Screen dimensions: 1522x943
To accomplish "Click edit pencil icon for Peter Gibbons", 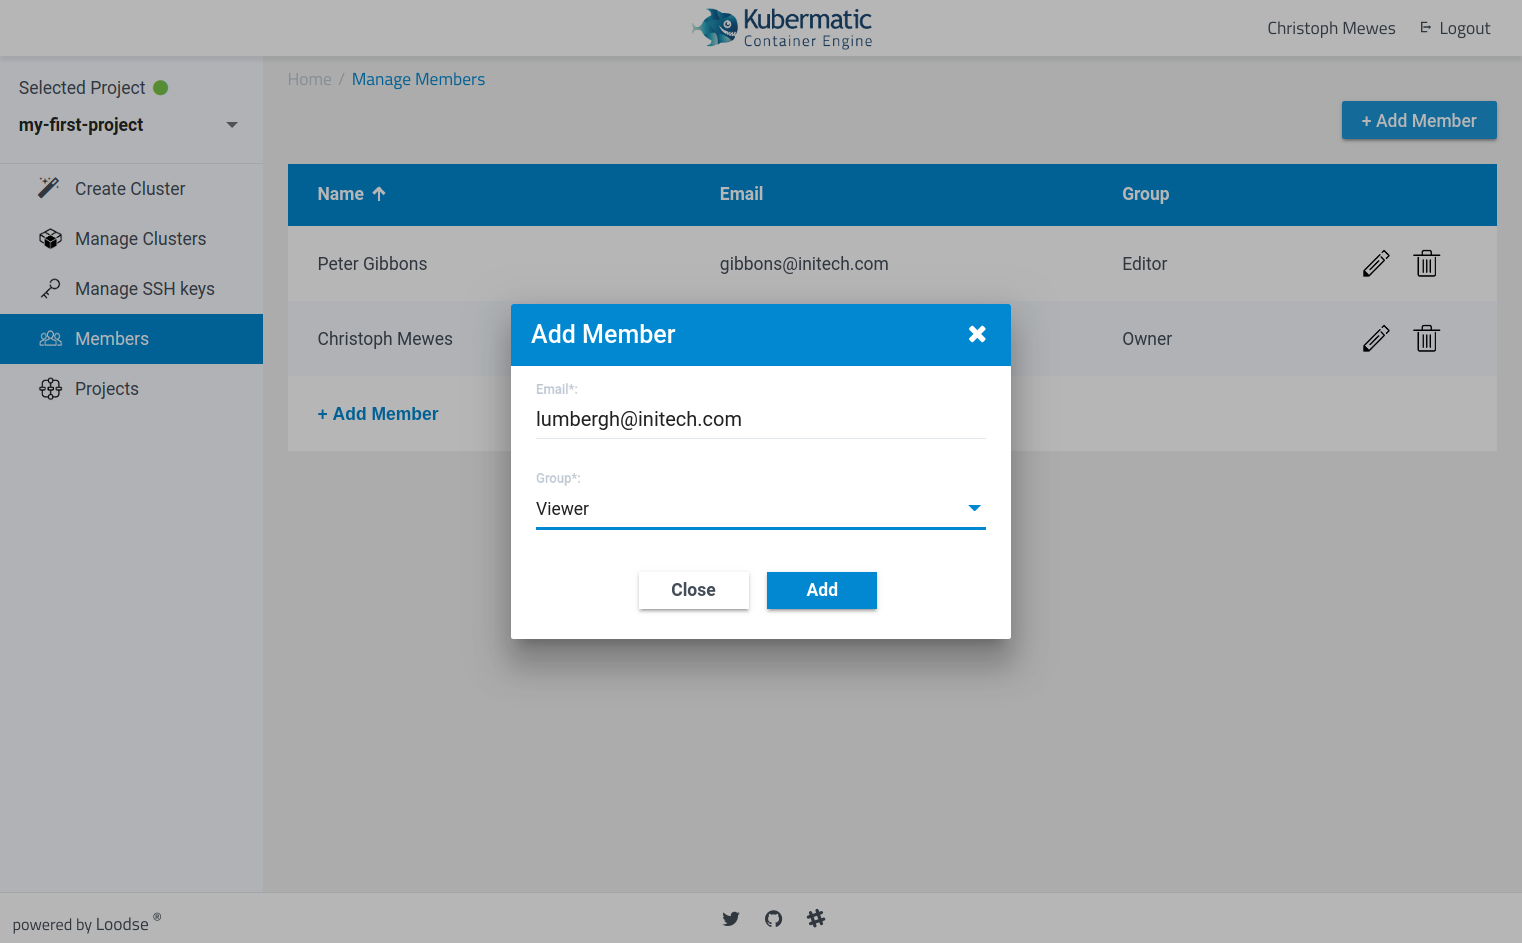I will [1376, 264].
